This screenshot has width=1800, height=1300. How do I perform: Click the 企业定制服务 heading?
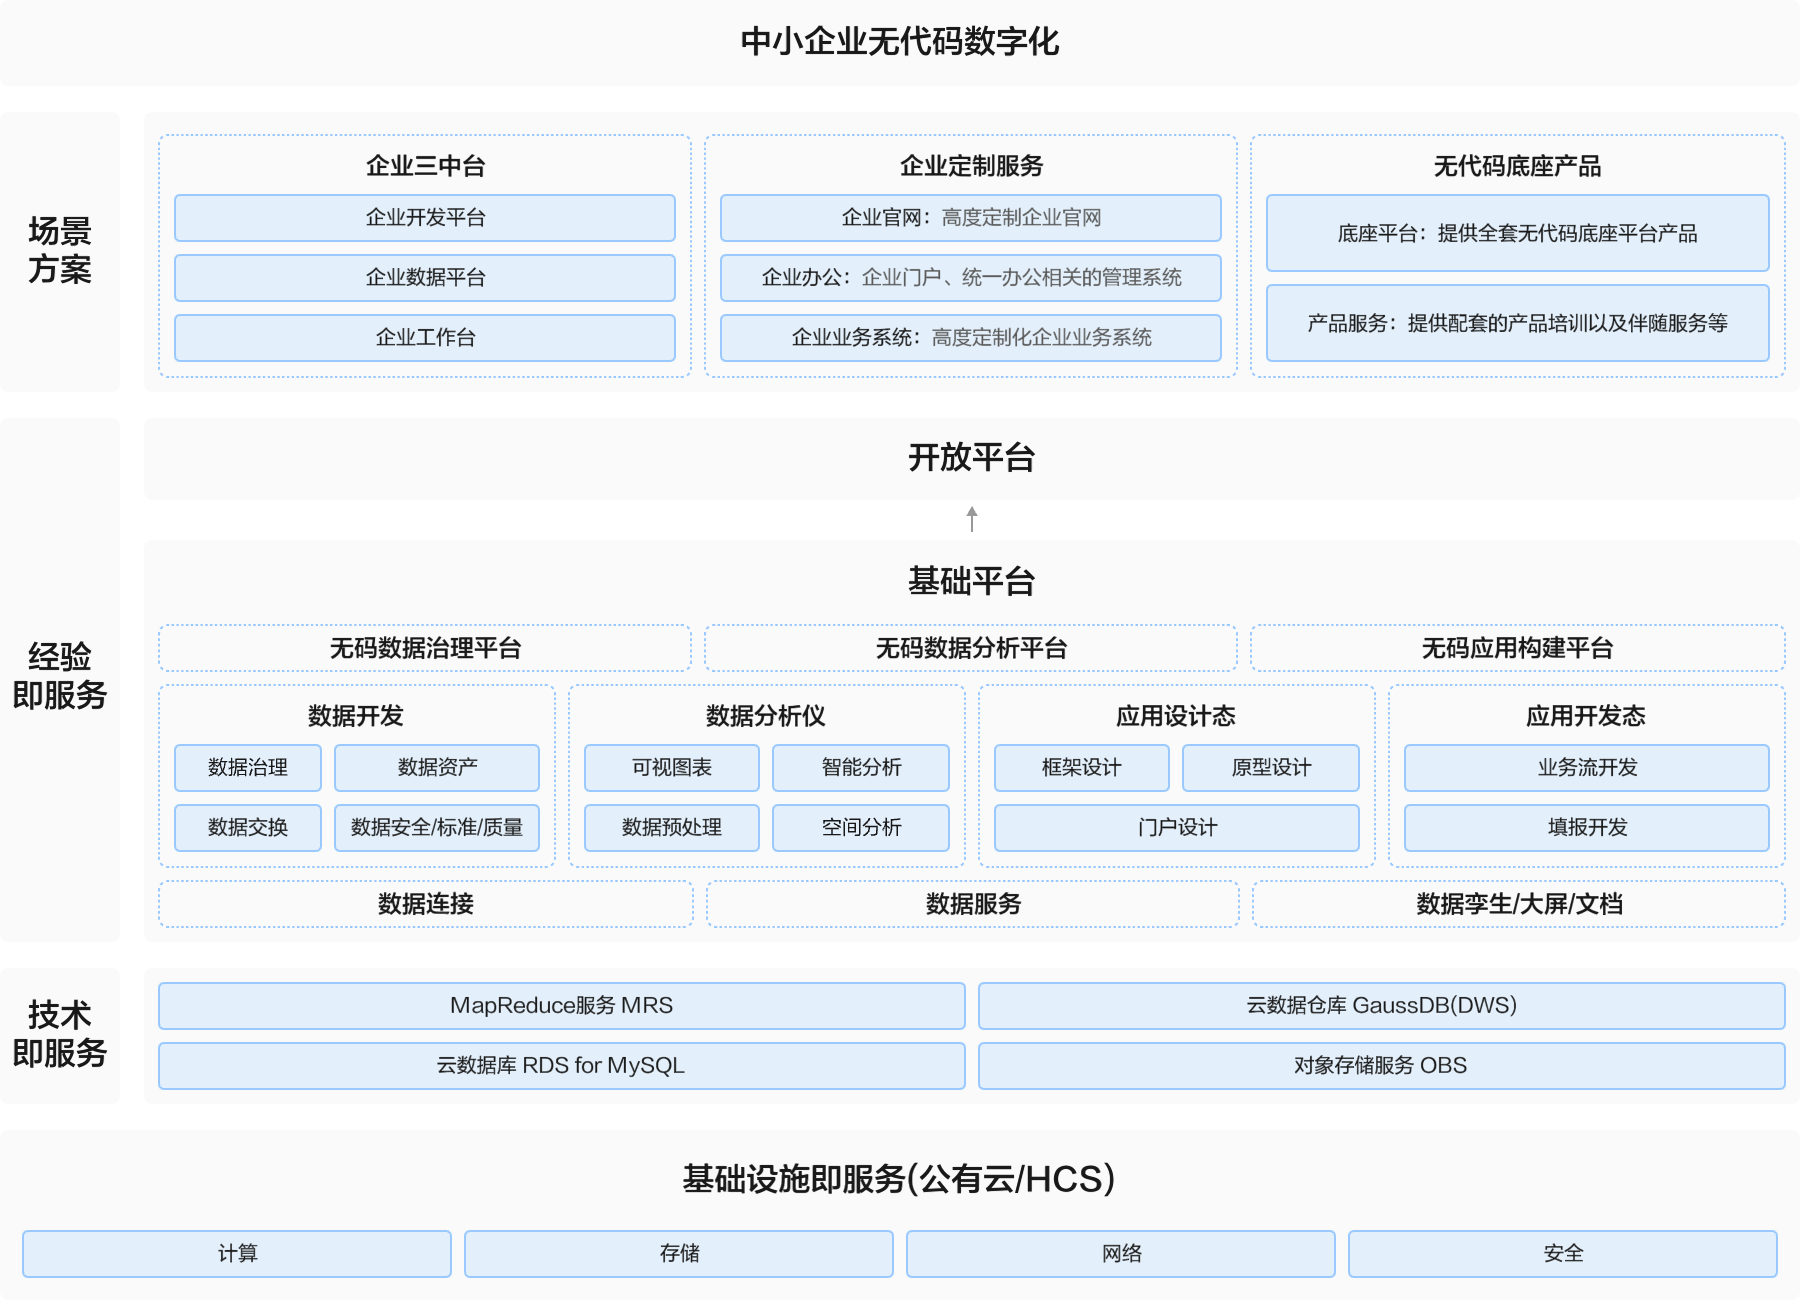click(971, 166)
